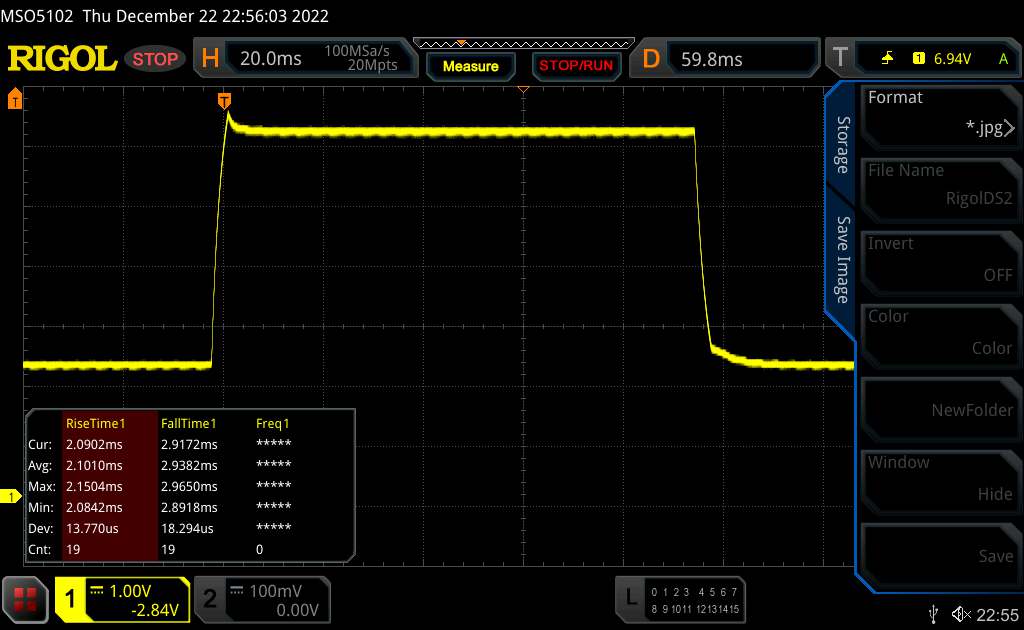The width and height of the screenshot is (1024, 630).
Task: Click the Measure button
Action: point(470,67)
